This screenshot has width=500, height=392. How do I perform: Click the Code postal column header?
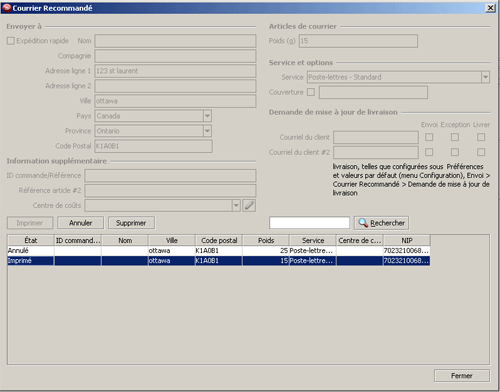[x=219, y=240]
